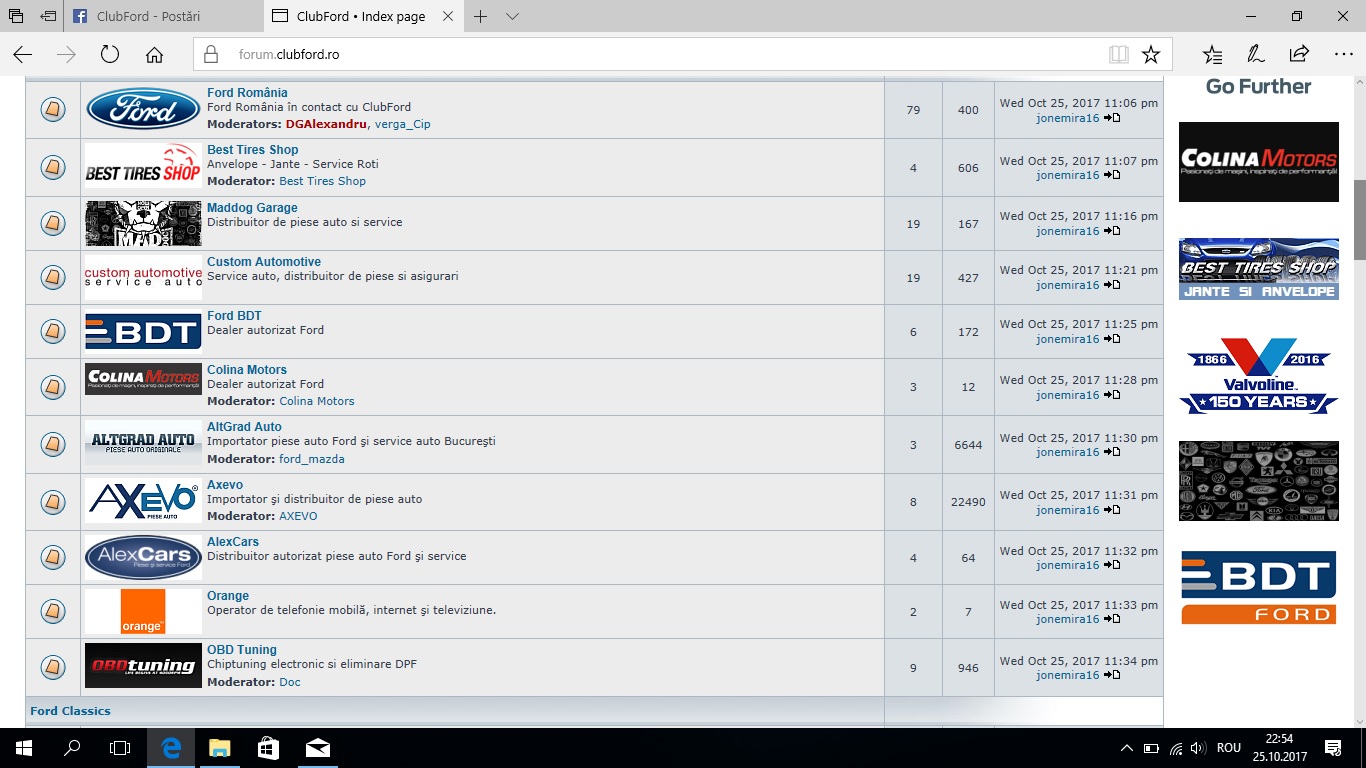Open File Explorer from the taskbar
The image size is (1366, 768).
click(x=219, y=748)
